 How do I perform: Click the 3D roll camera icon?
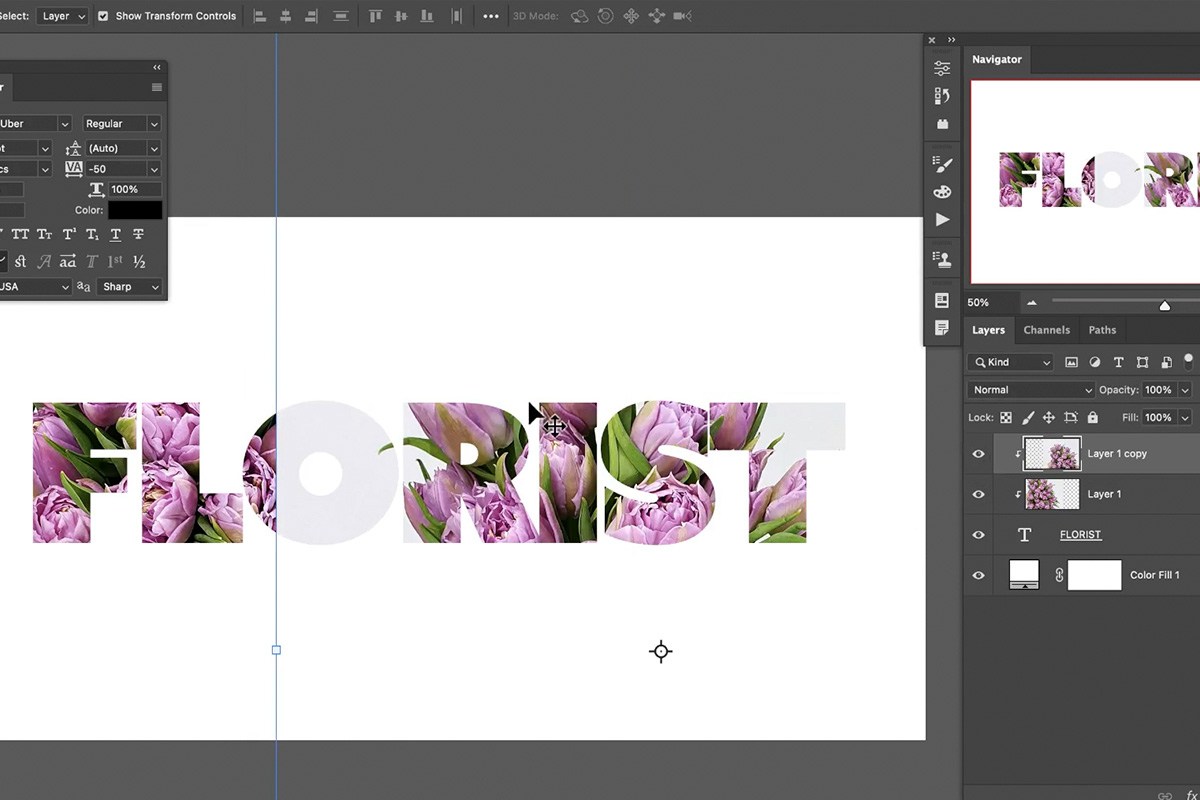click(605, 16)
